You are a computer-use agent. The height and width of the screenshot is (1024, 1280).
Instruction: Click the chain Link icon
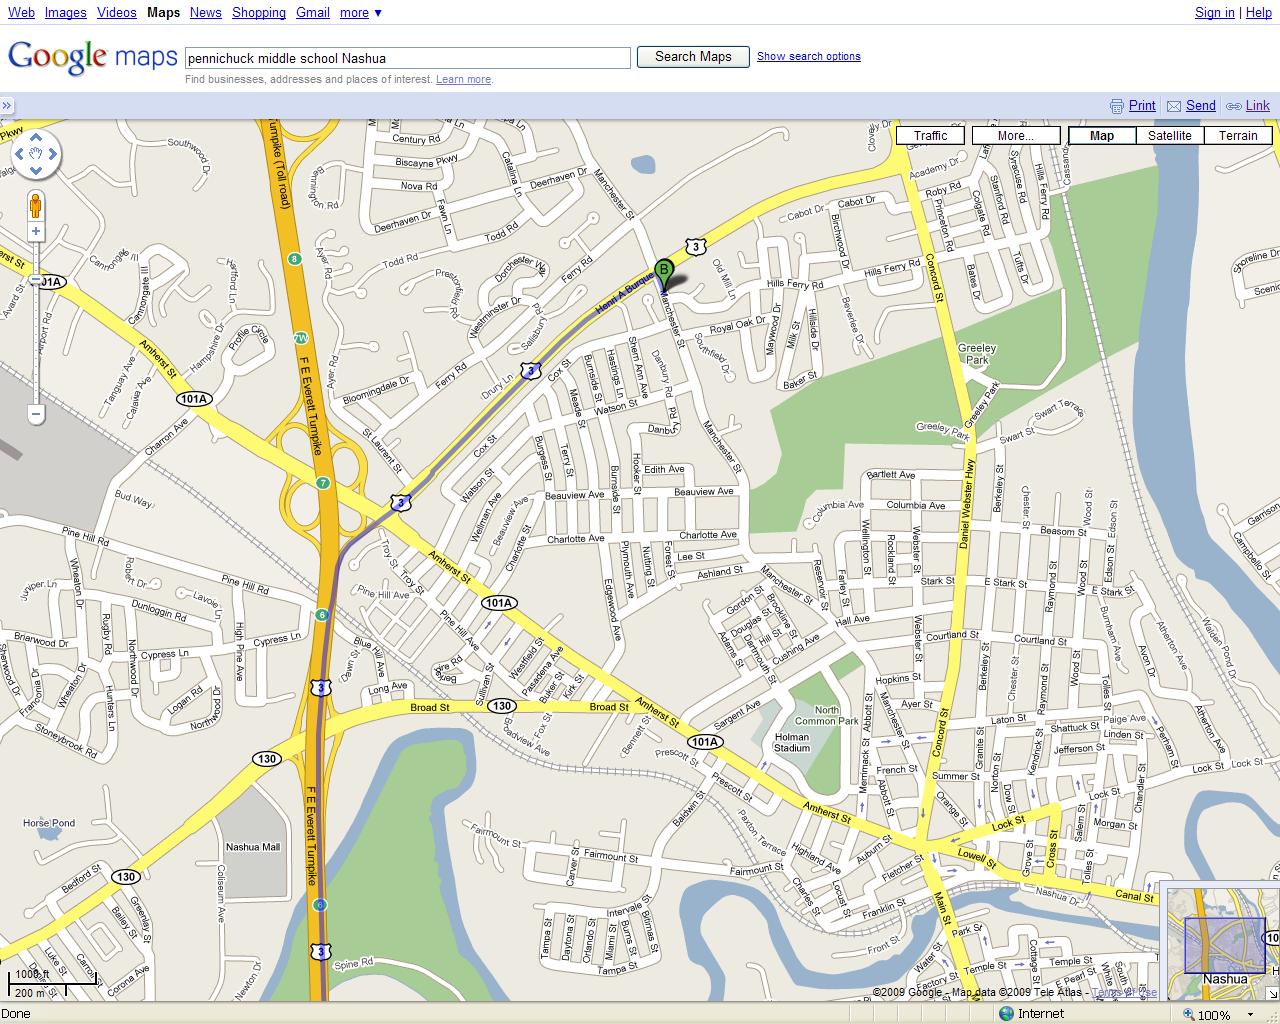pyautogui.click(x=1234, y=106)
